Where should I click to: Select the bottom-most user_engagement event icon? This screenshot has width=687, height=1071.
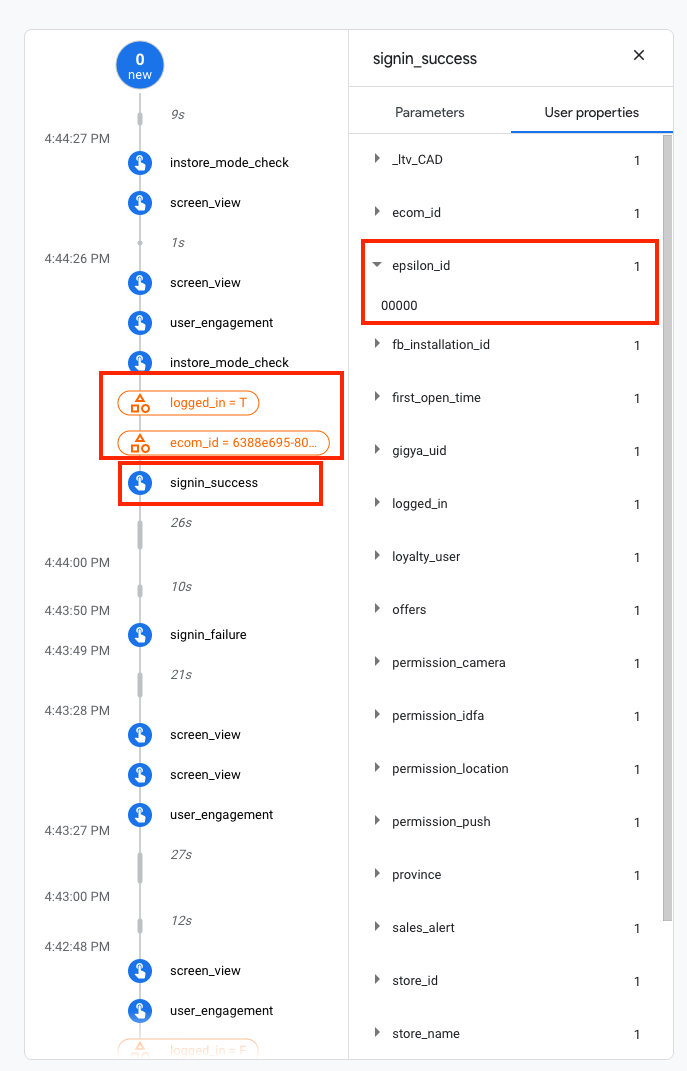(140, 1011)
